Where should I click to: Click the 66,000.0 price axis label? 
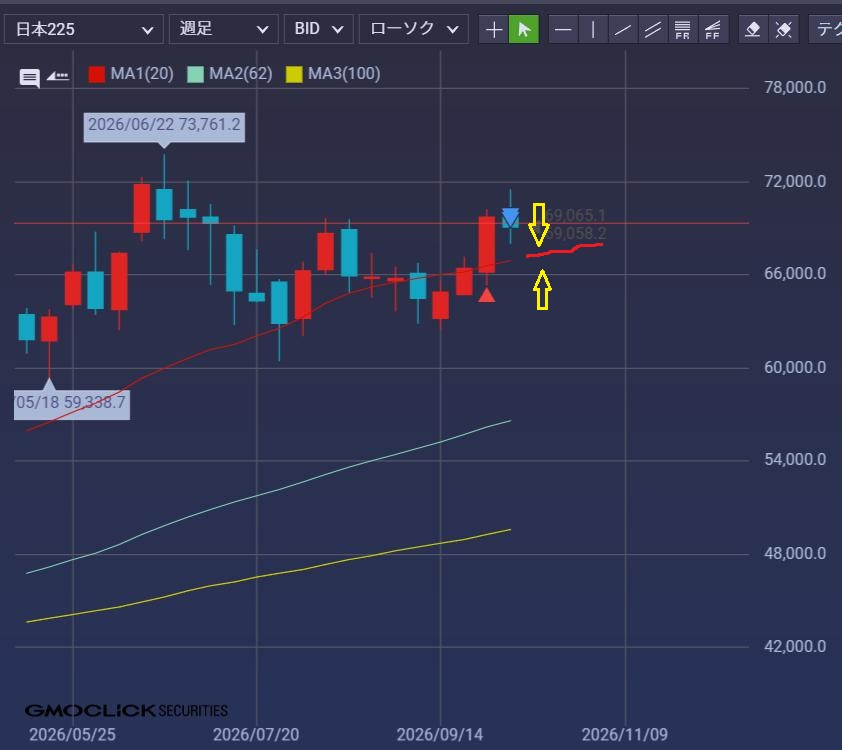tap(795, 274)
